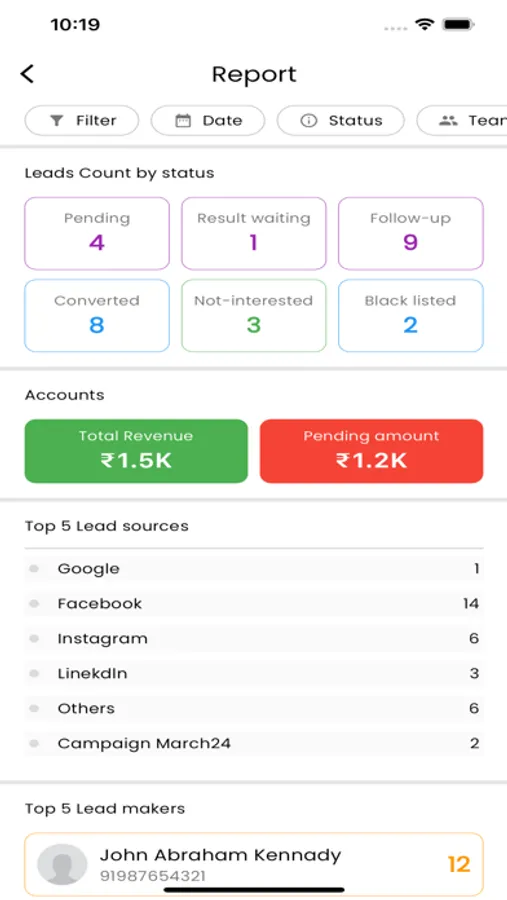
Task: Open the Result waiting leads card
Action: click(254, 234)
